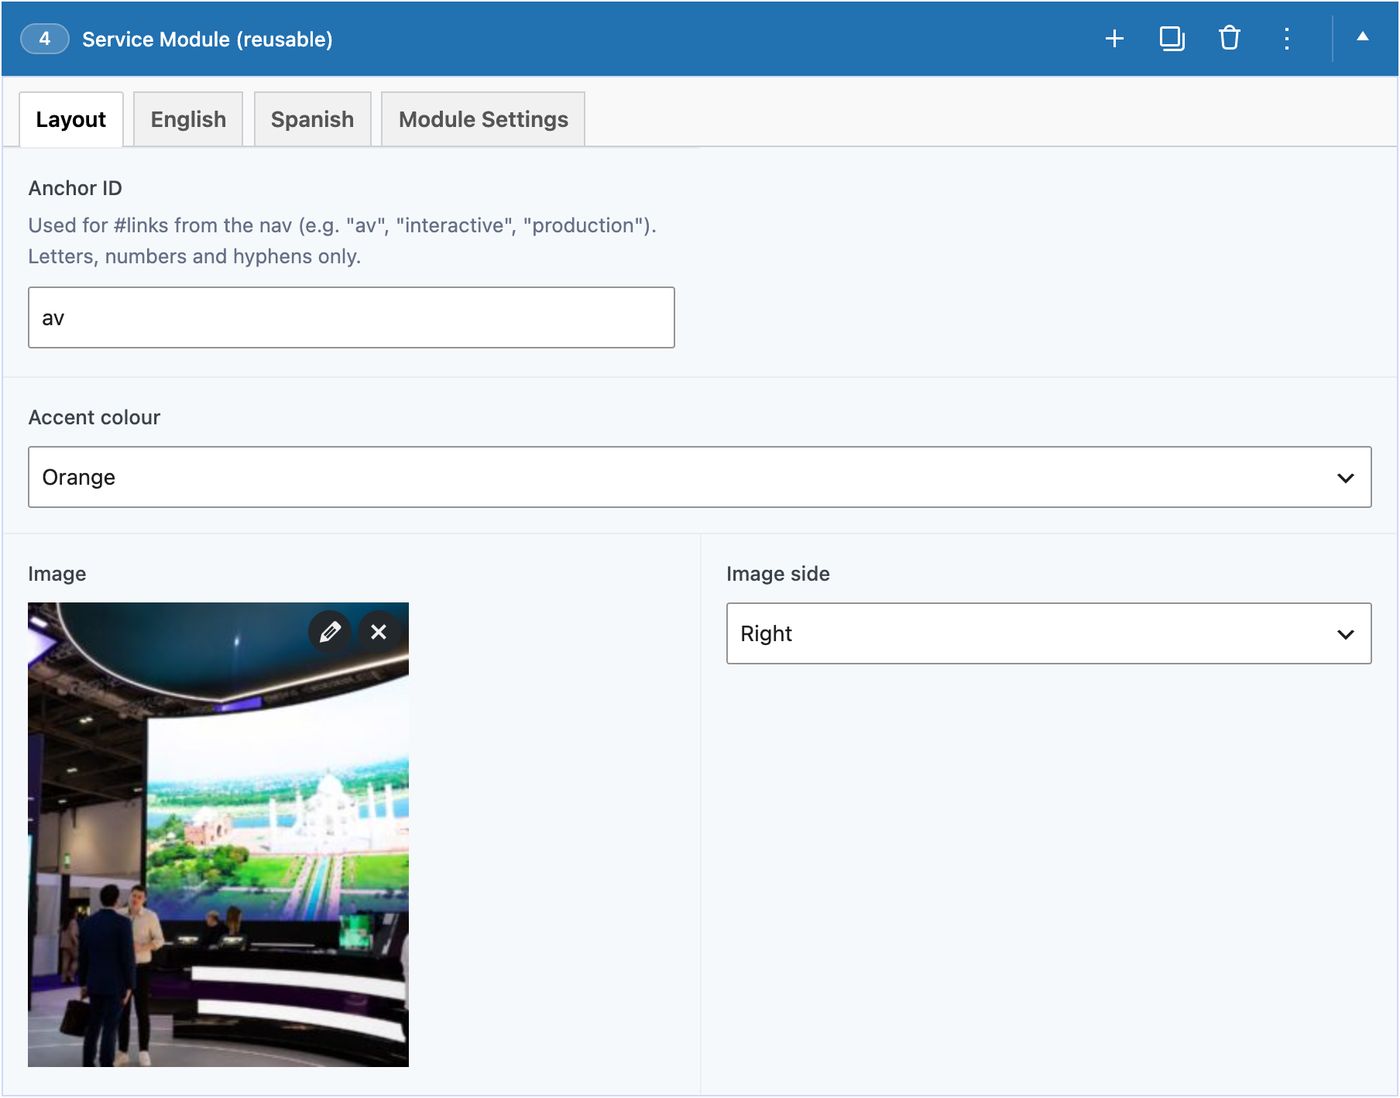Screen dimensions: 1400x1098
Task: Delete the Service Module with trash icon
Action: (1229, 39)
